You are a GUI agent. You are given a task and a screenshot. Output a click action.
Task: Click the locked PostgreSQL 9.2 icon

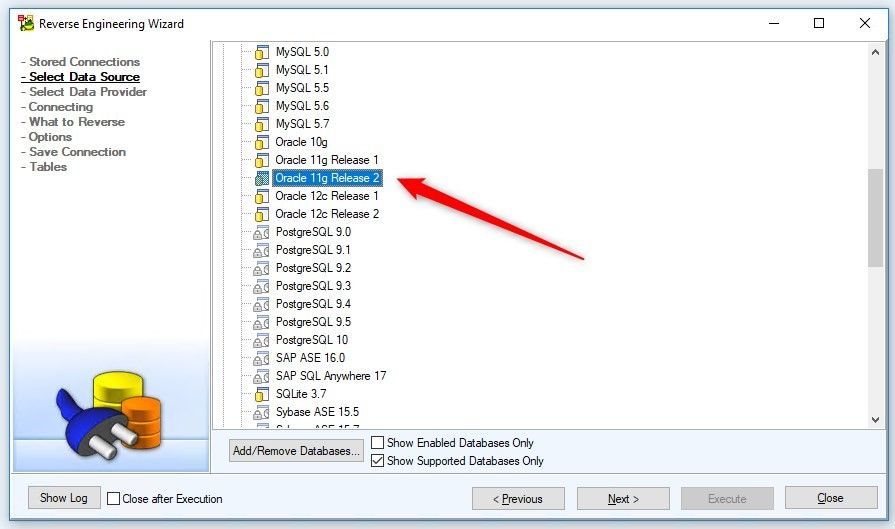click(261, 268)
